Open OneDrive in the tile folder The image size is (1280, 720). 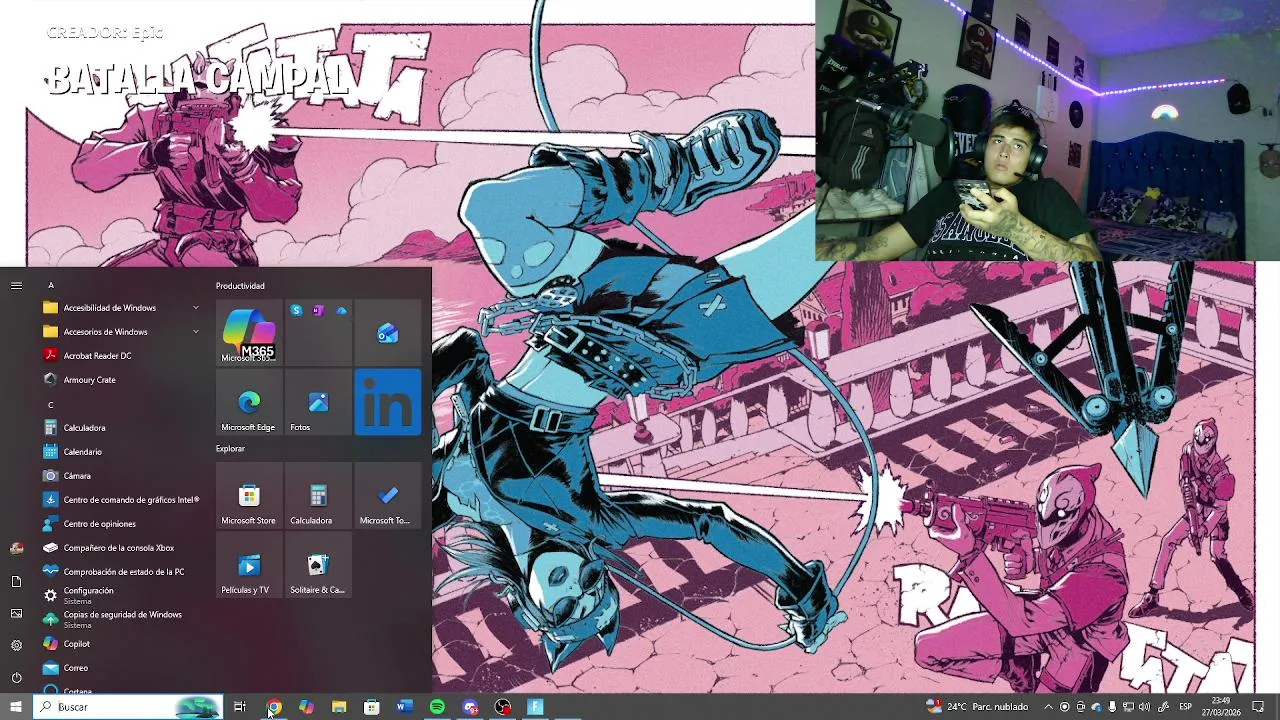pos(341,311)
